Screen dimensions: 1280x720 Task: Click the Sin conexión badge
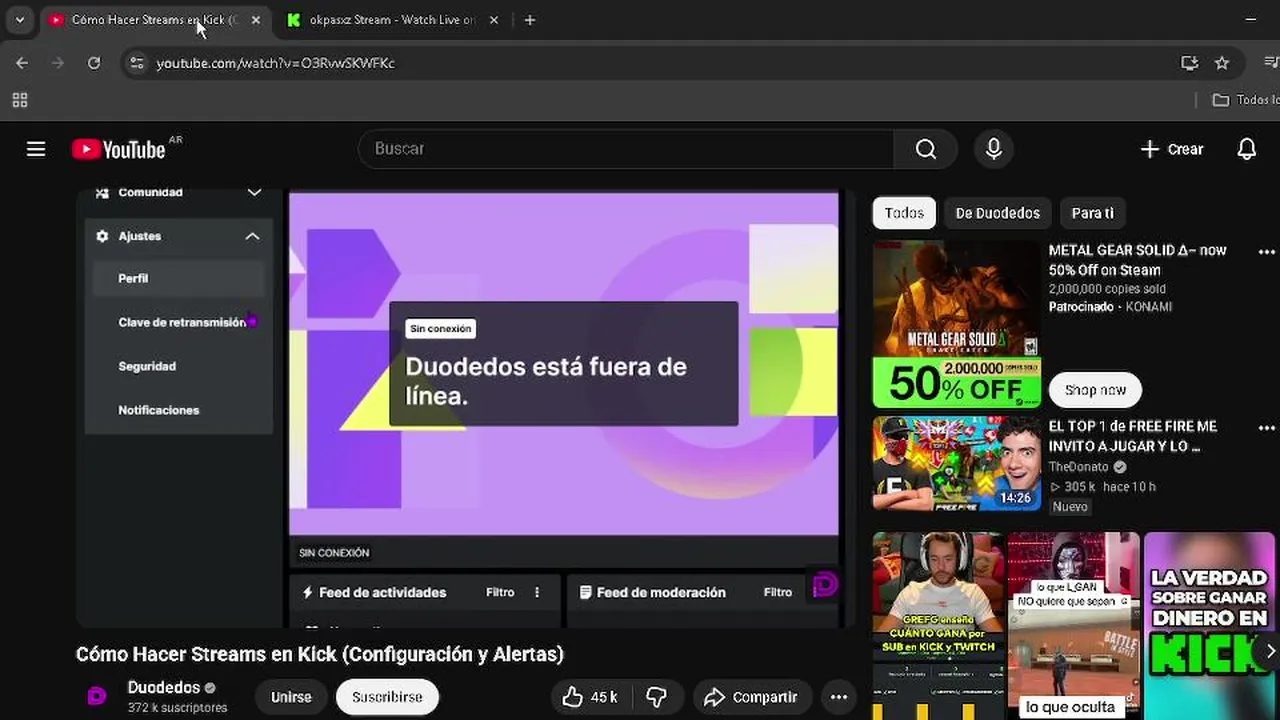click(440, 328)
